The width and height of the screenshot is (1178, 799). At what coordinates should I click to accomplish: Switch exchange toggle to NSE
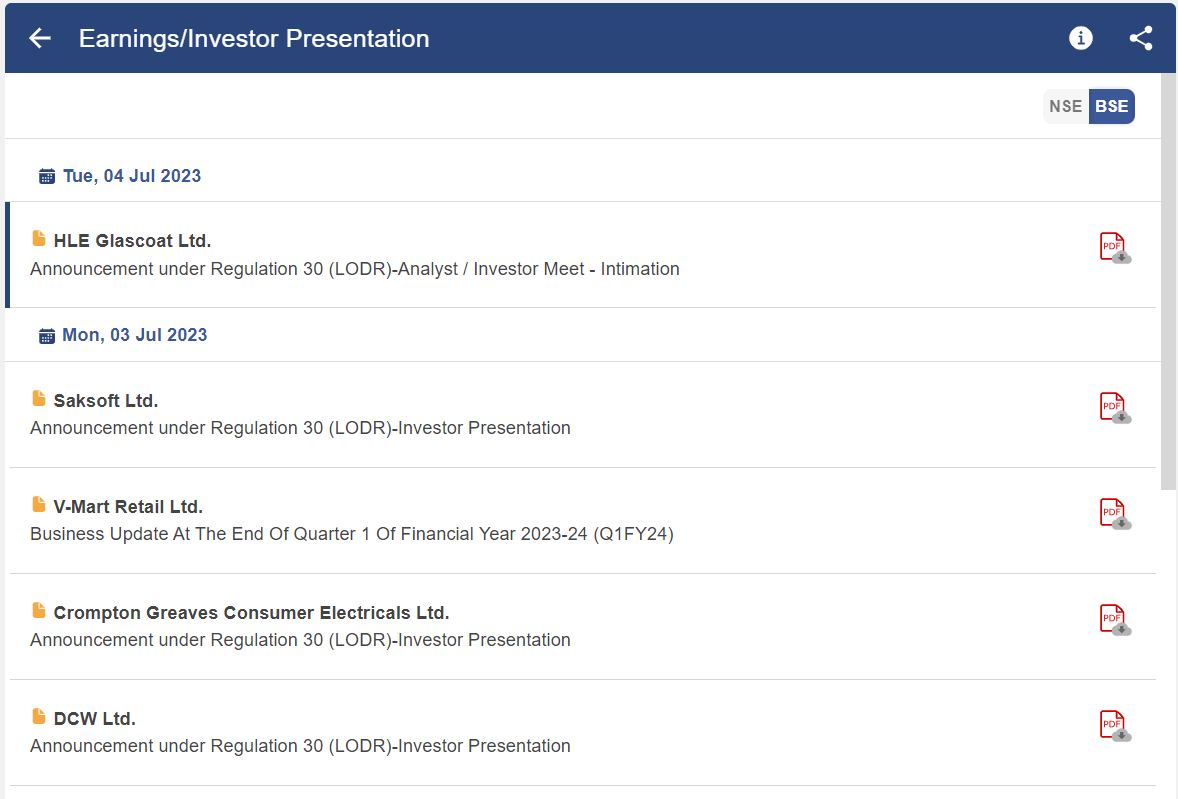(x=1065, y=107)
